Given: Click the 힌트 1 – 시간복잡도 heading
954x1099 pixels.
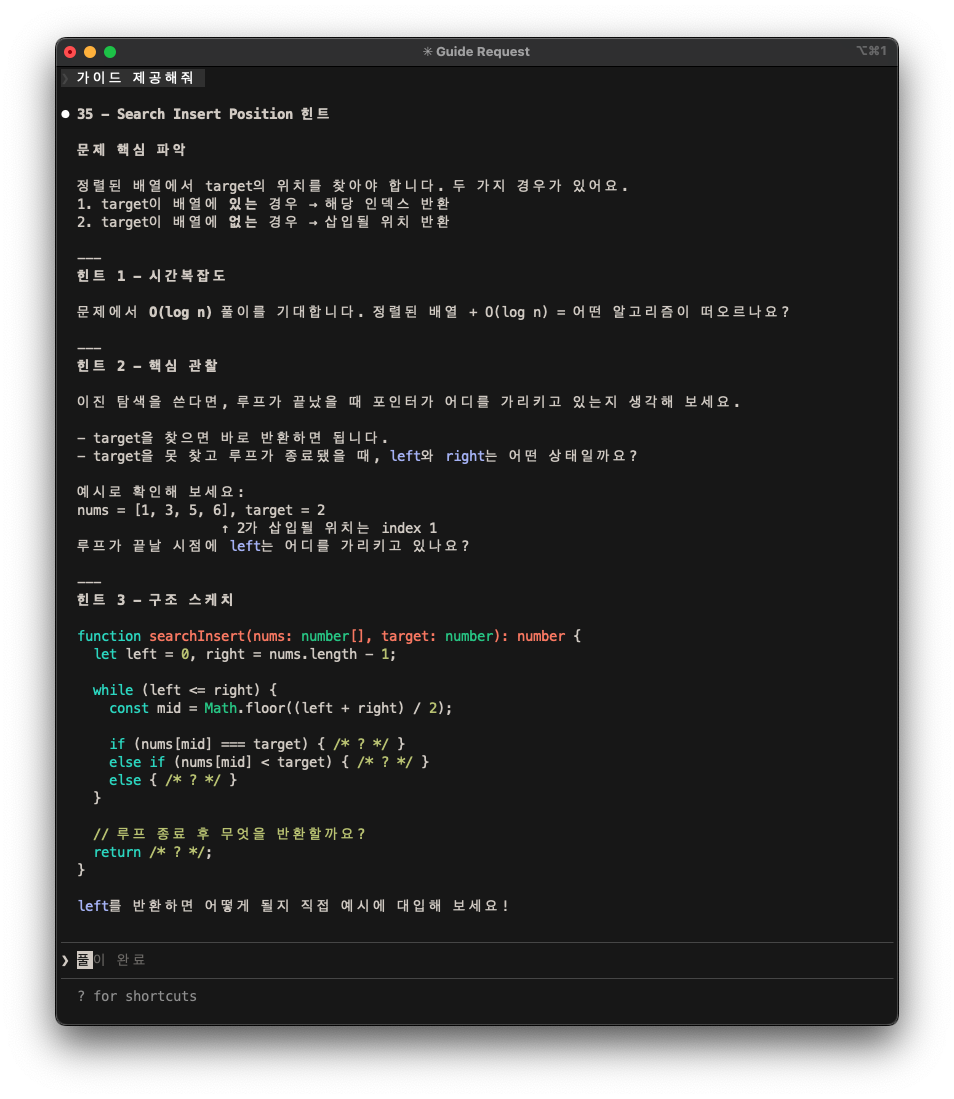Looking at the screenshot, I should 158,276.
